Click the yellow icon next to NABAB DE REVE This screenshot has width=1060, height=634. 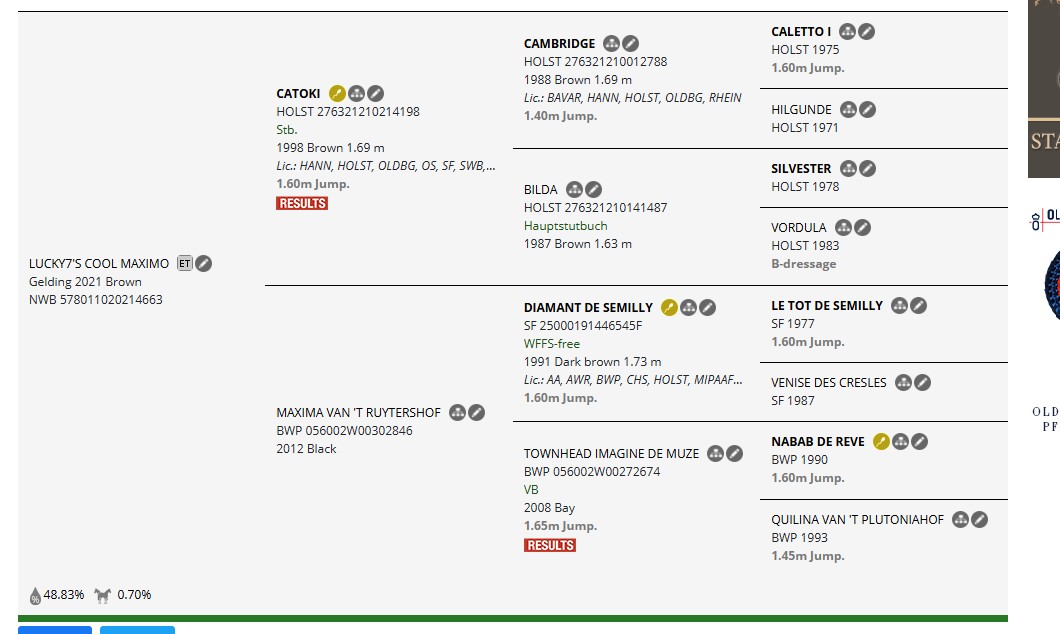881,442
